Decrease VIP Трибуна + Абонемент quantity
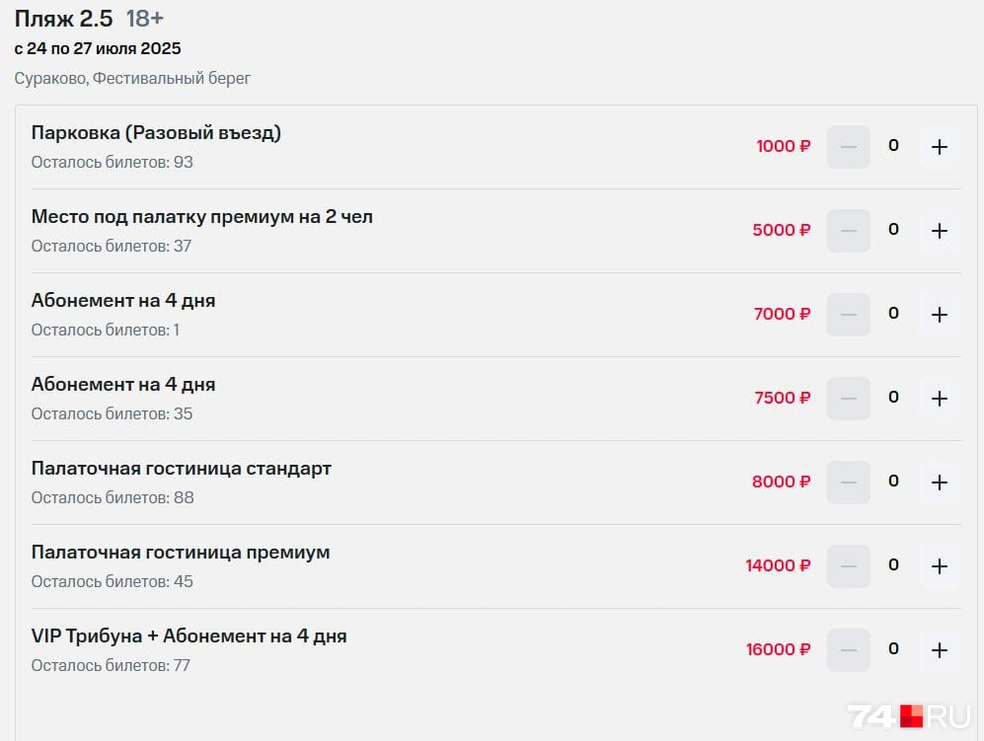This screenshot has height=741, width=984. (848, 651)
